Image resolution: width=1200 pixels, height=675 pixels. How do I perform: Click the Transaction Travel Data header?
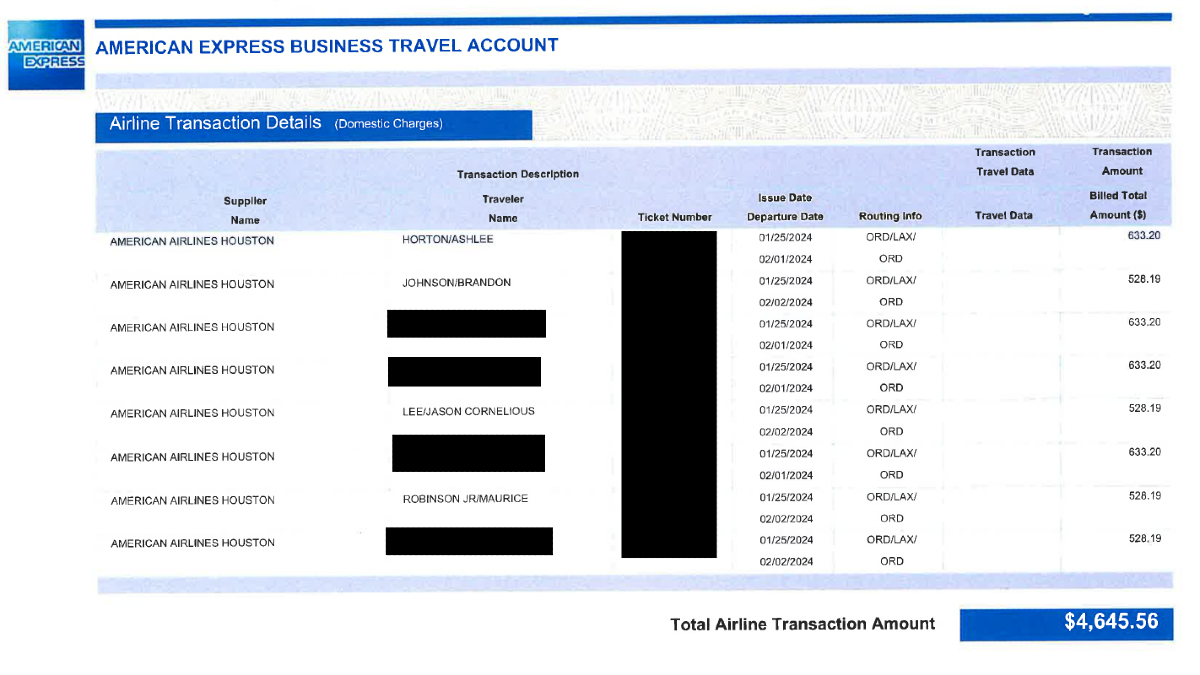(x=1005, y=162)
